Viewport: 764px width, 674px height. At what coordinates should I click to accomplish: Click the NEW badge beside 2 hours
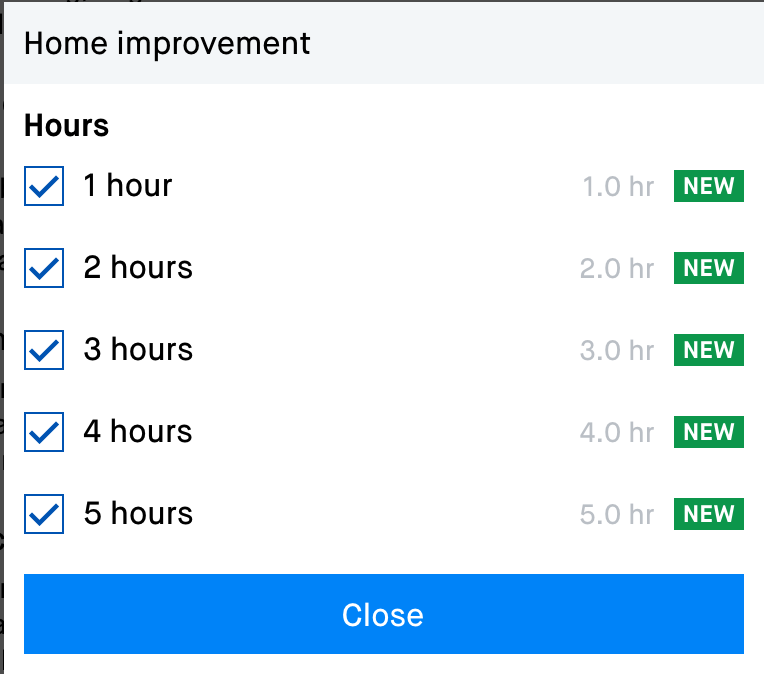pos(709,268)
